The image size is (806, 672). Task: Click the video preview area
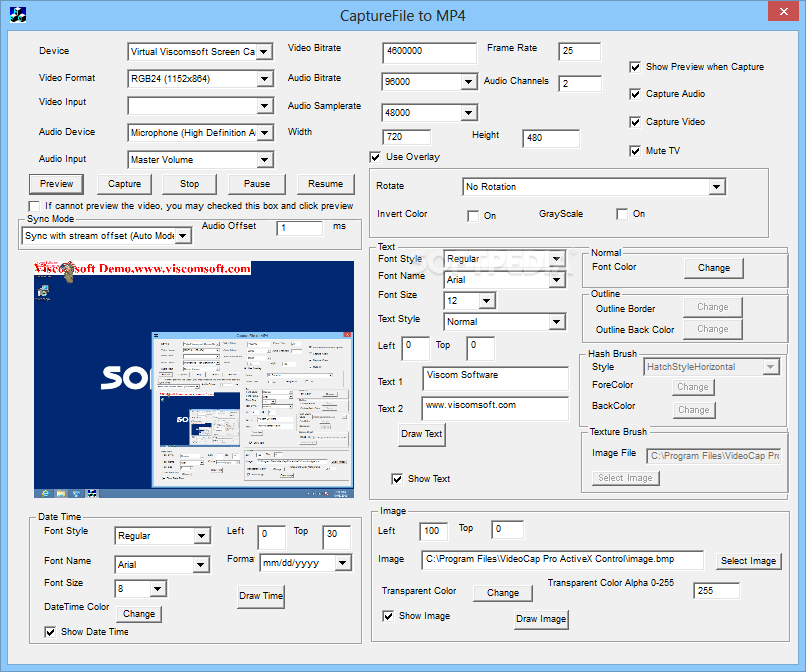coord(194,379)
